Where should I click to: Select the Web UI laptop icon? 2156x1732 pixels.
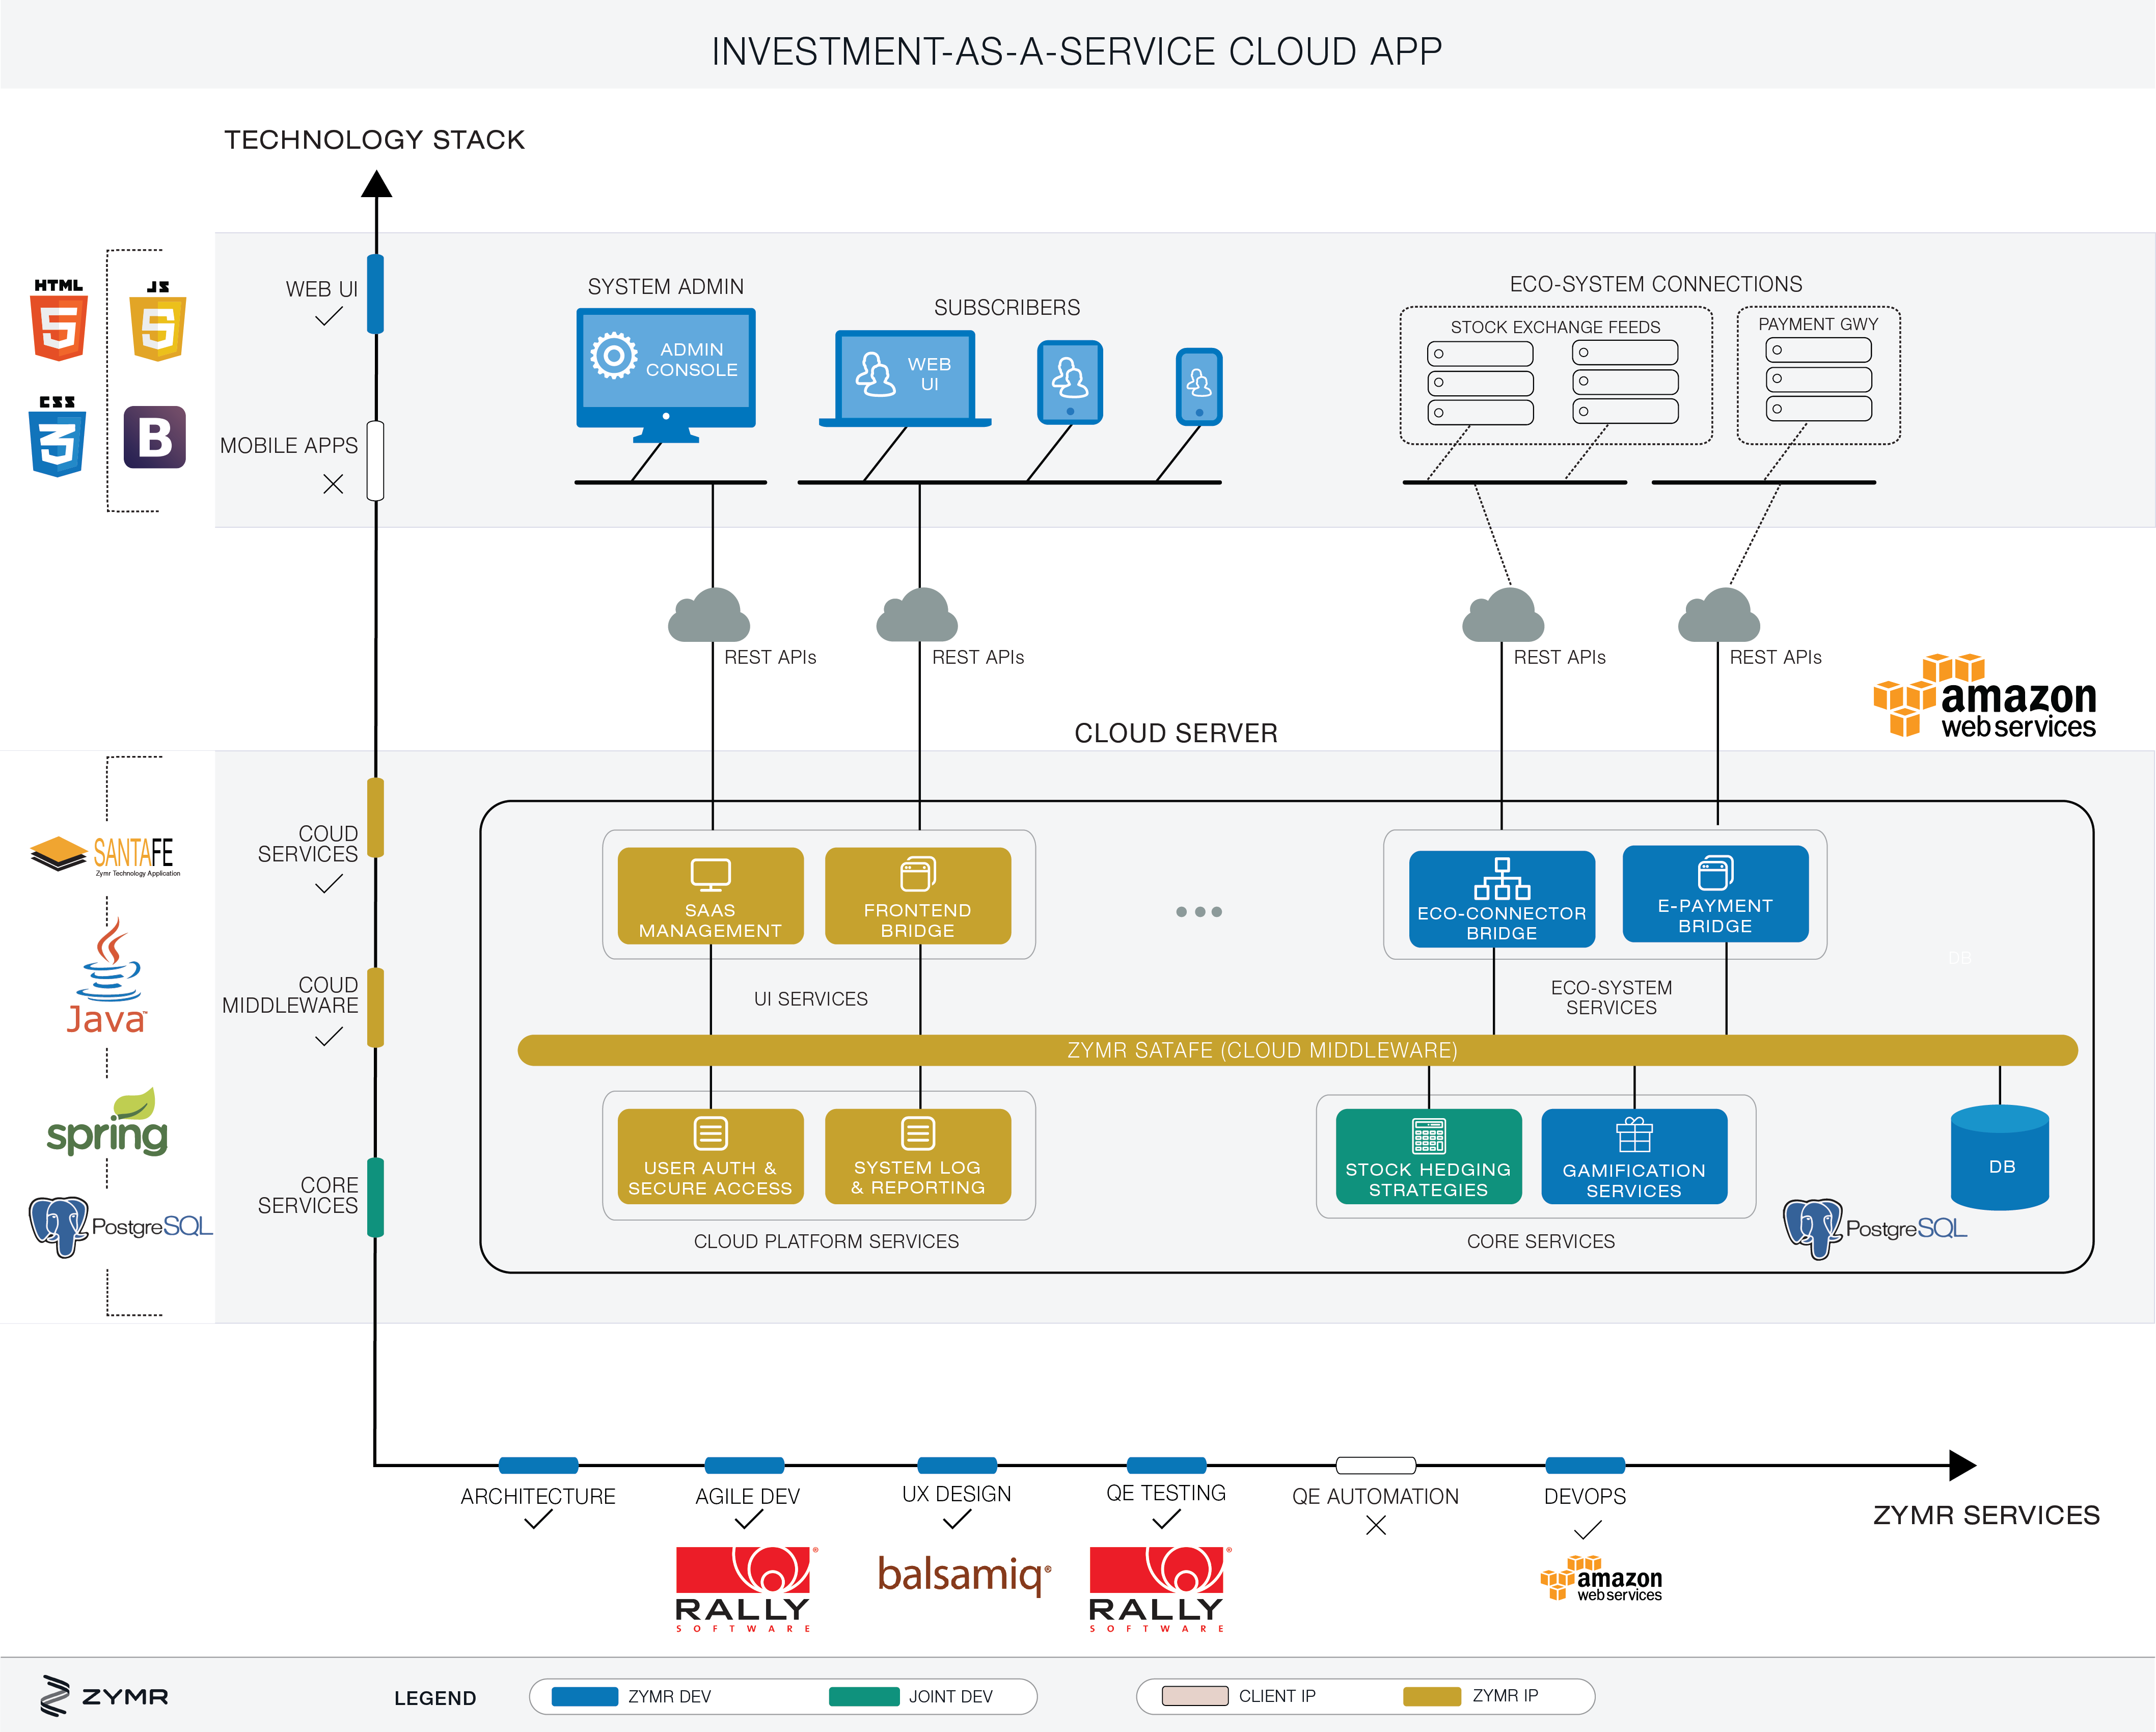pyautogui.click(x=905, y=379)
